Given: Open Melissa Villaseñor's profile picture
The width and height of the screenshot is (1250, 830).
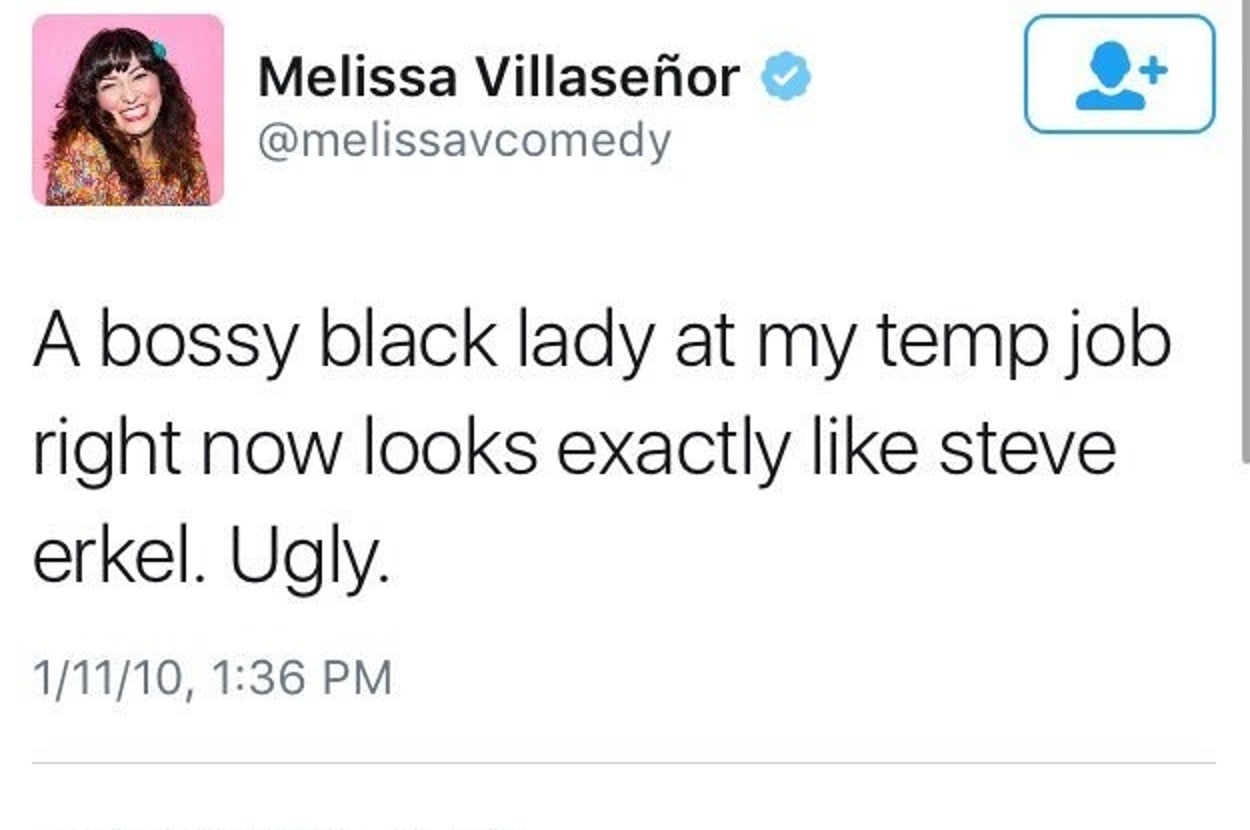Looking at the screenshot, I should [x=128, y=110].
